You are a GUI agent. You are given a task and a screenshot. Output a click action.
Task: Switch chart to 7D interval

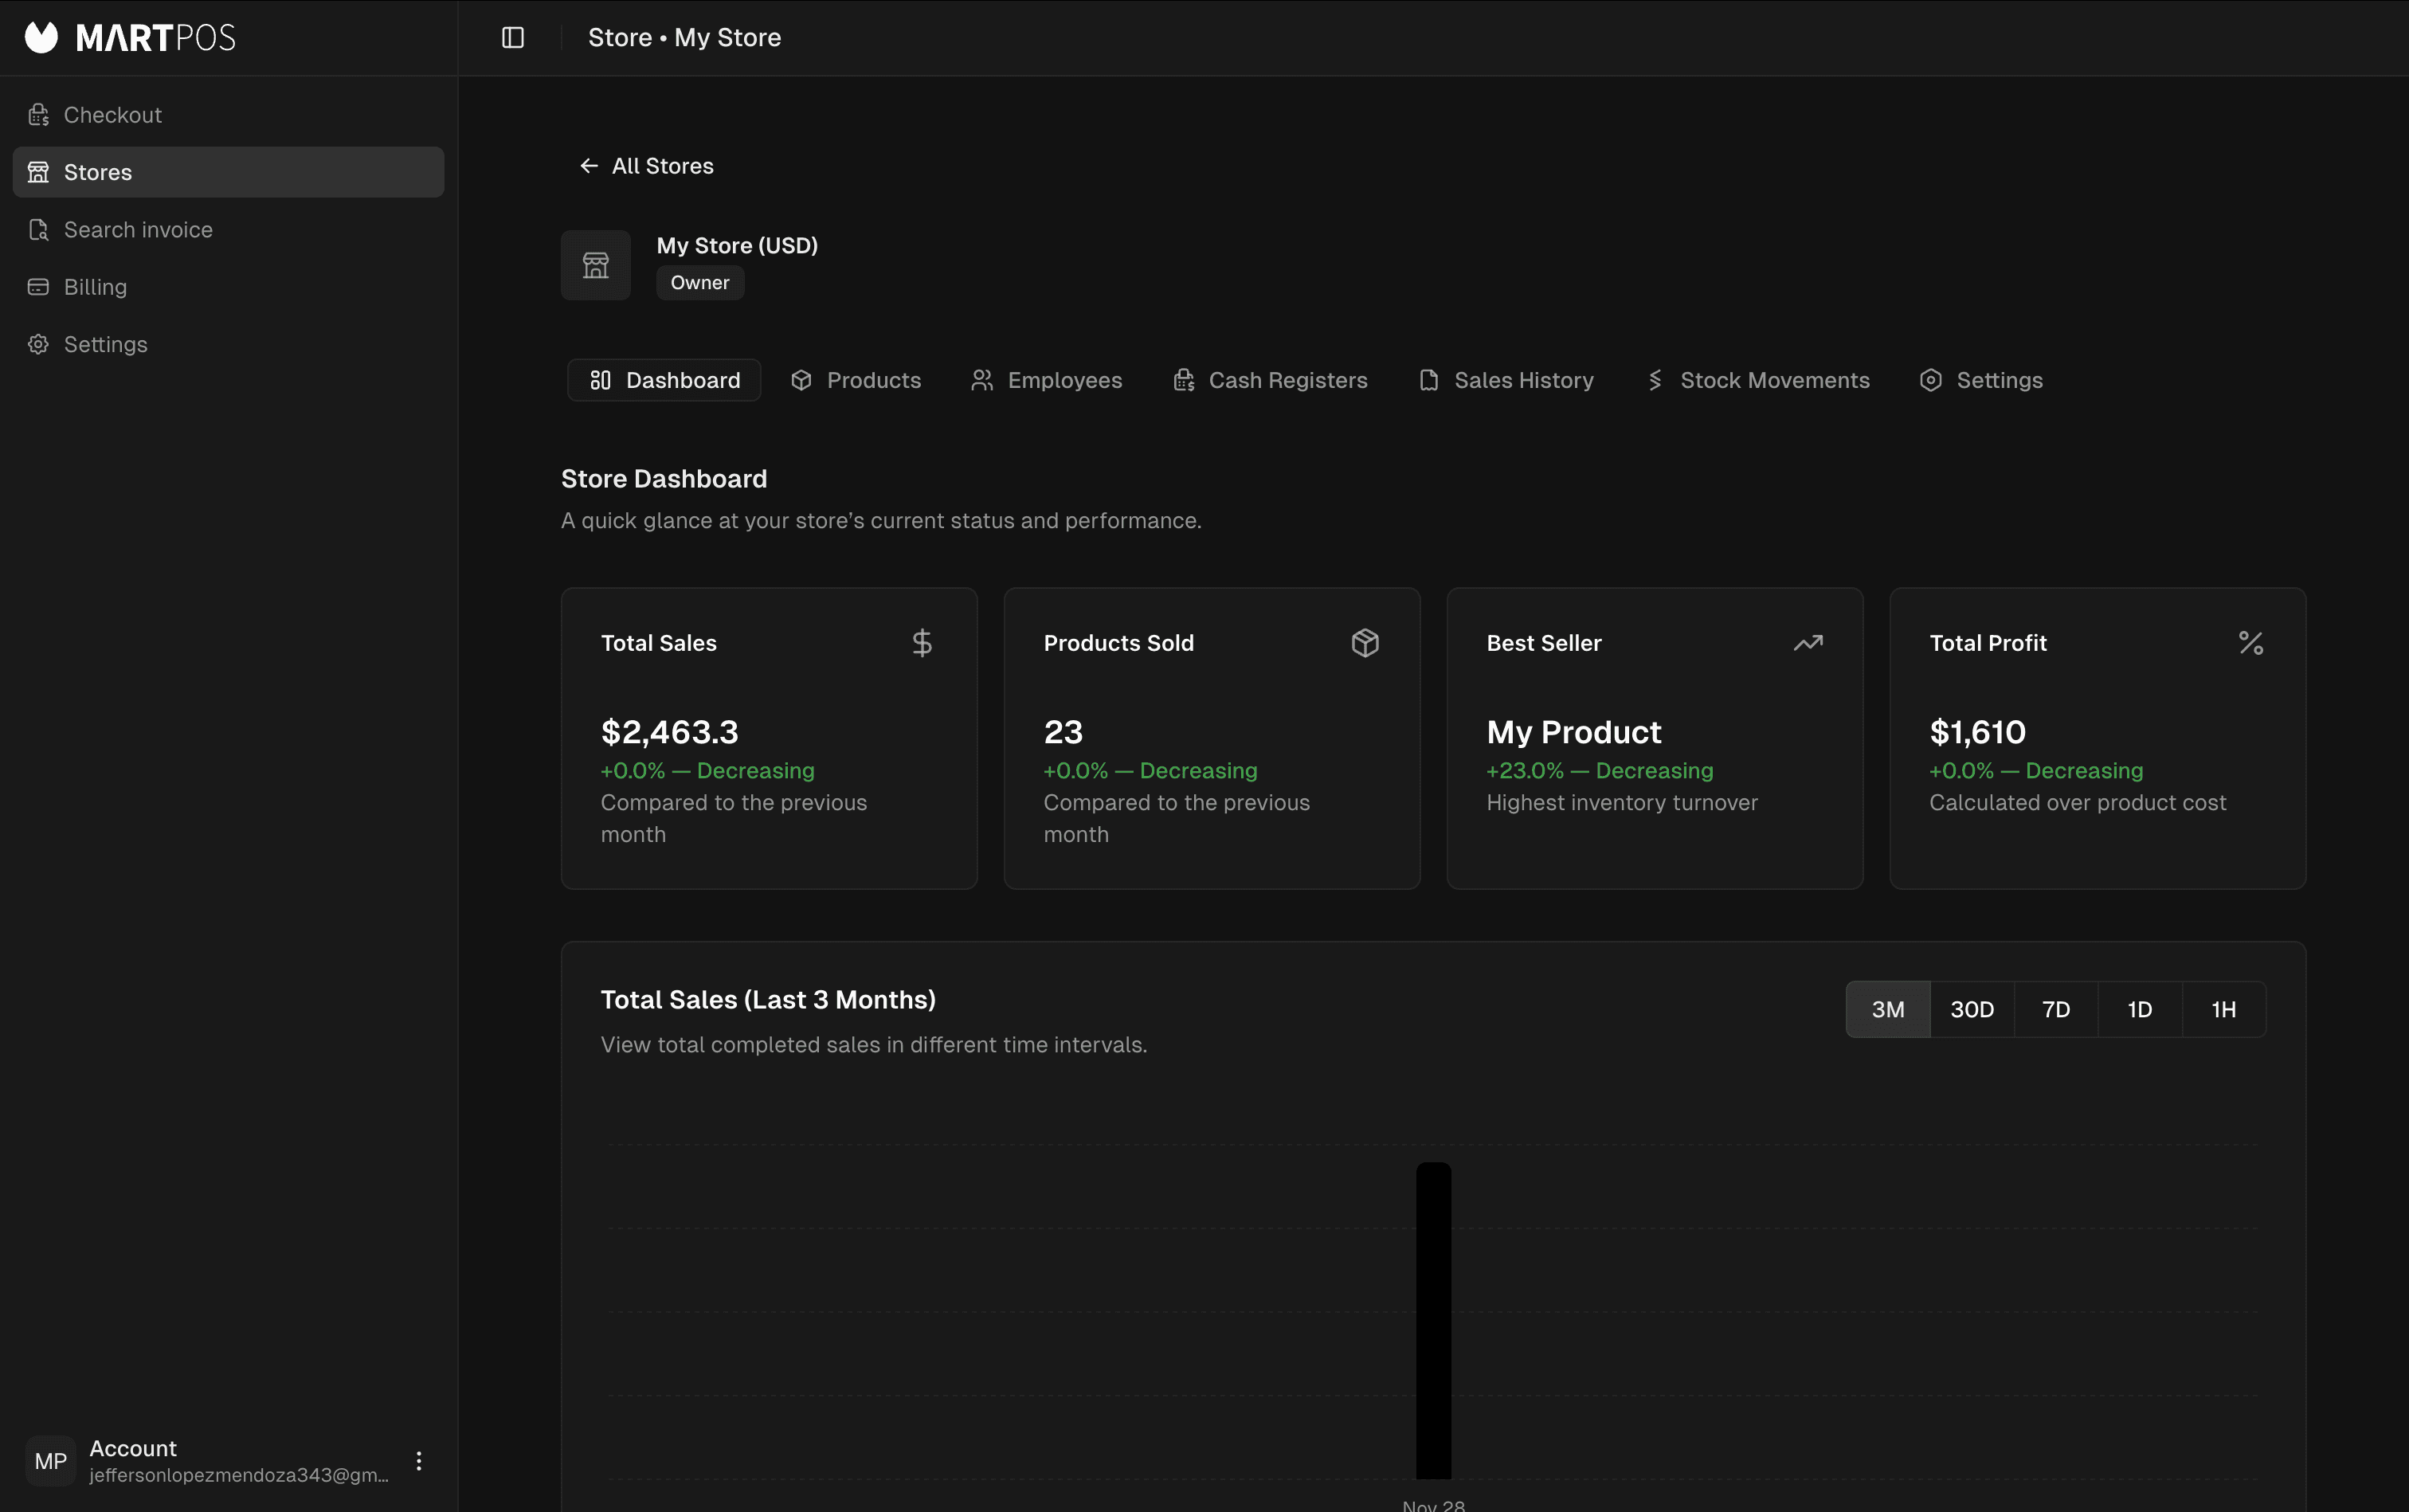[2055, 1010]
